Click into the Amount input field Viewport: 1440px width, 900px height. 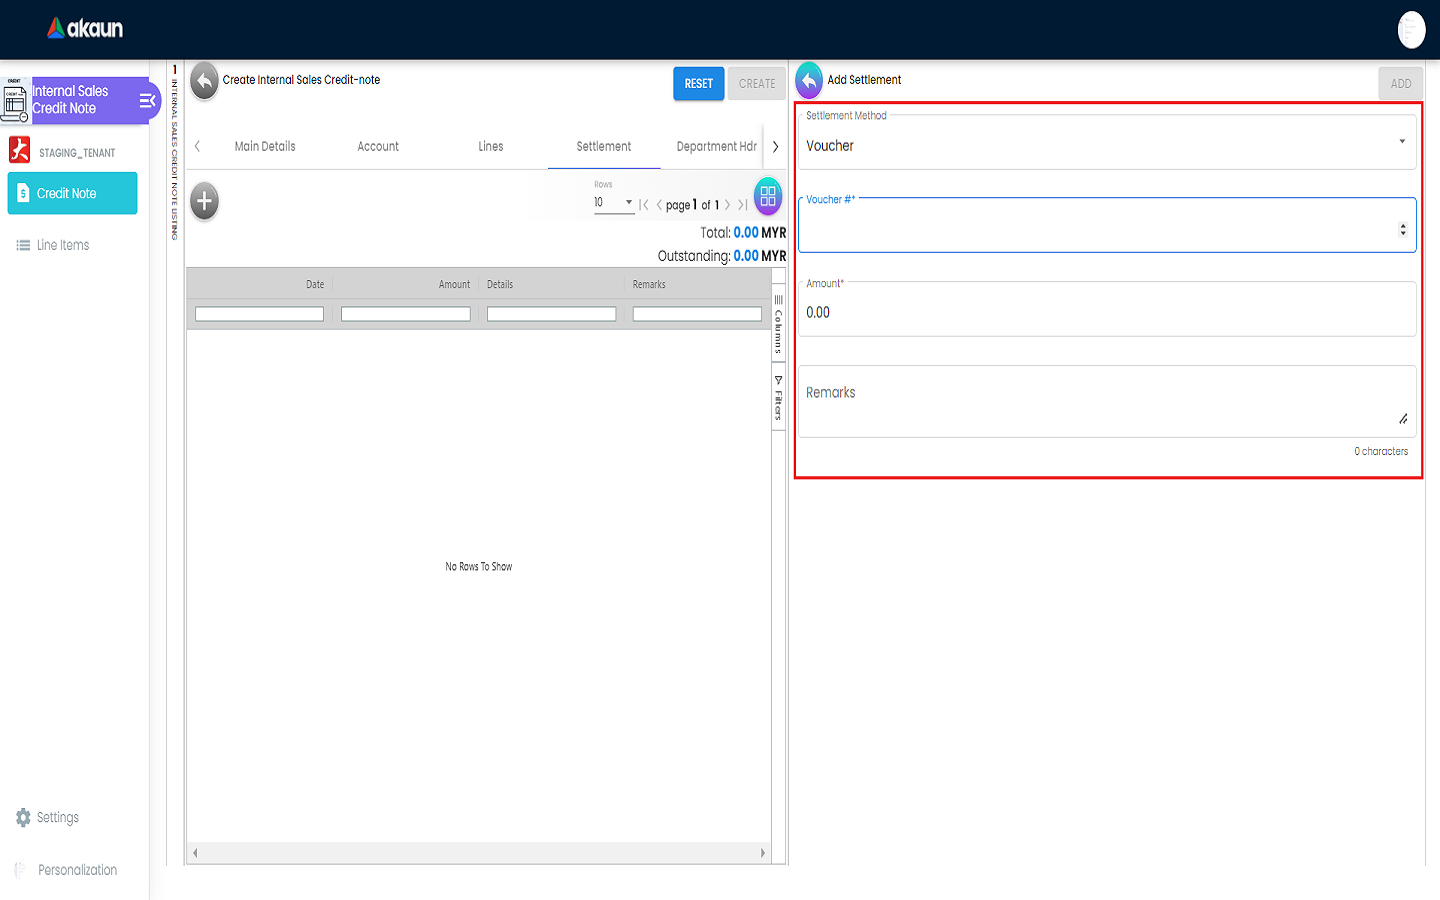coord(1105,312)
